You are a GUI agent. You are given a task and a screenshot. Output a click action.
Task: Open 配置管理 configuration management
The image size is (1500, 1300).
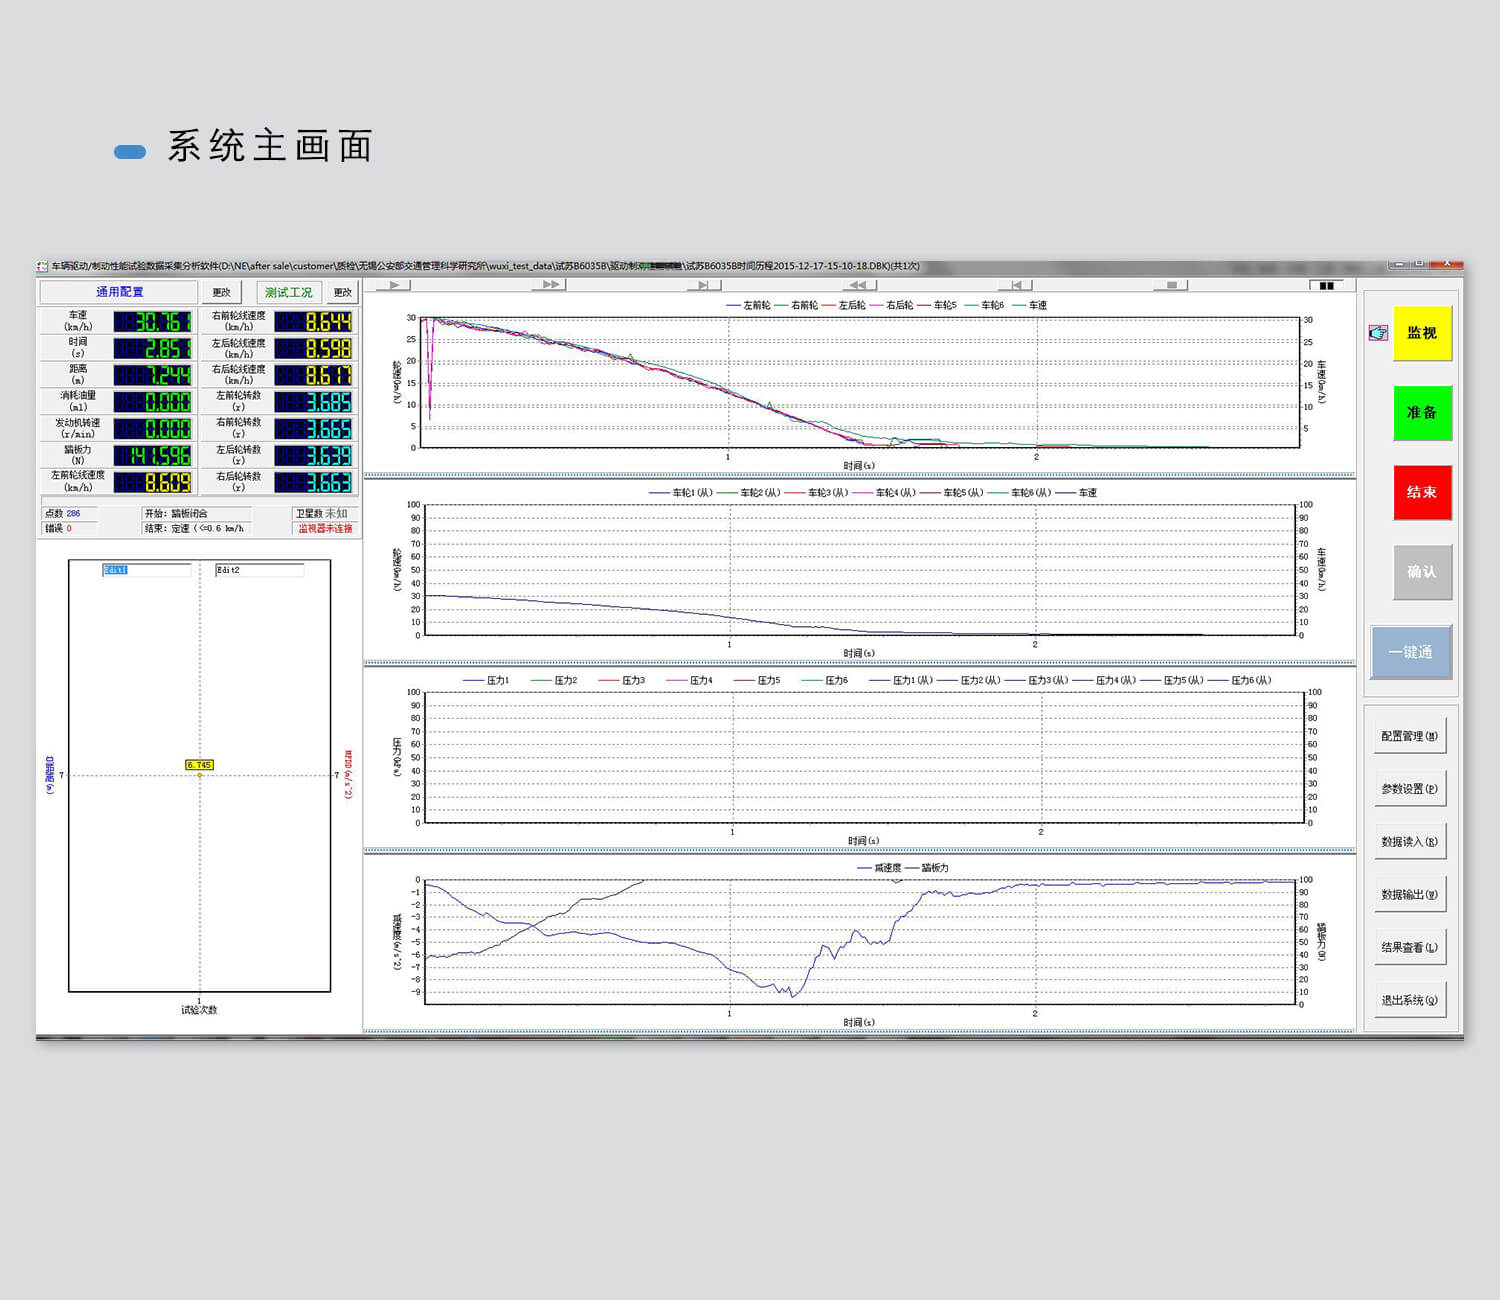point(1409,736)
